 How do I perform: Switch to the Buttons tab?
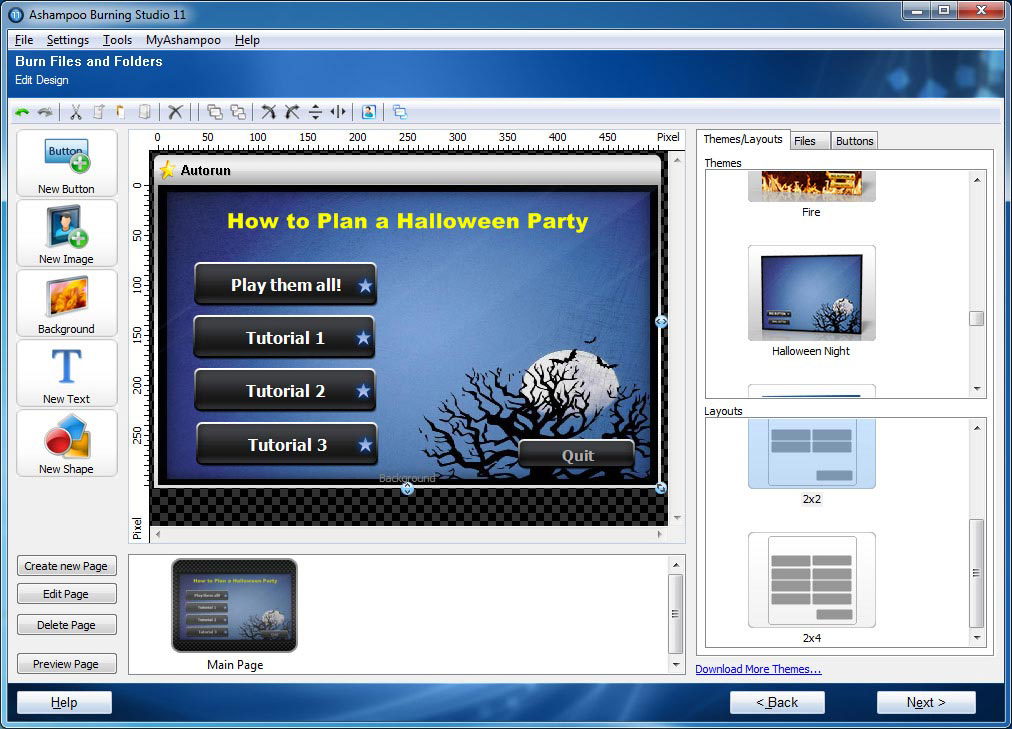(x=854, y=141)
